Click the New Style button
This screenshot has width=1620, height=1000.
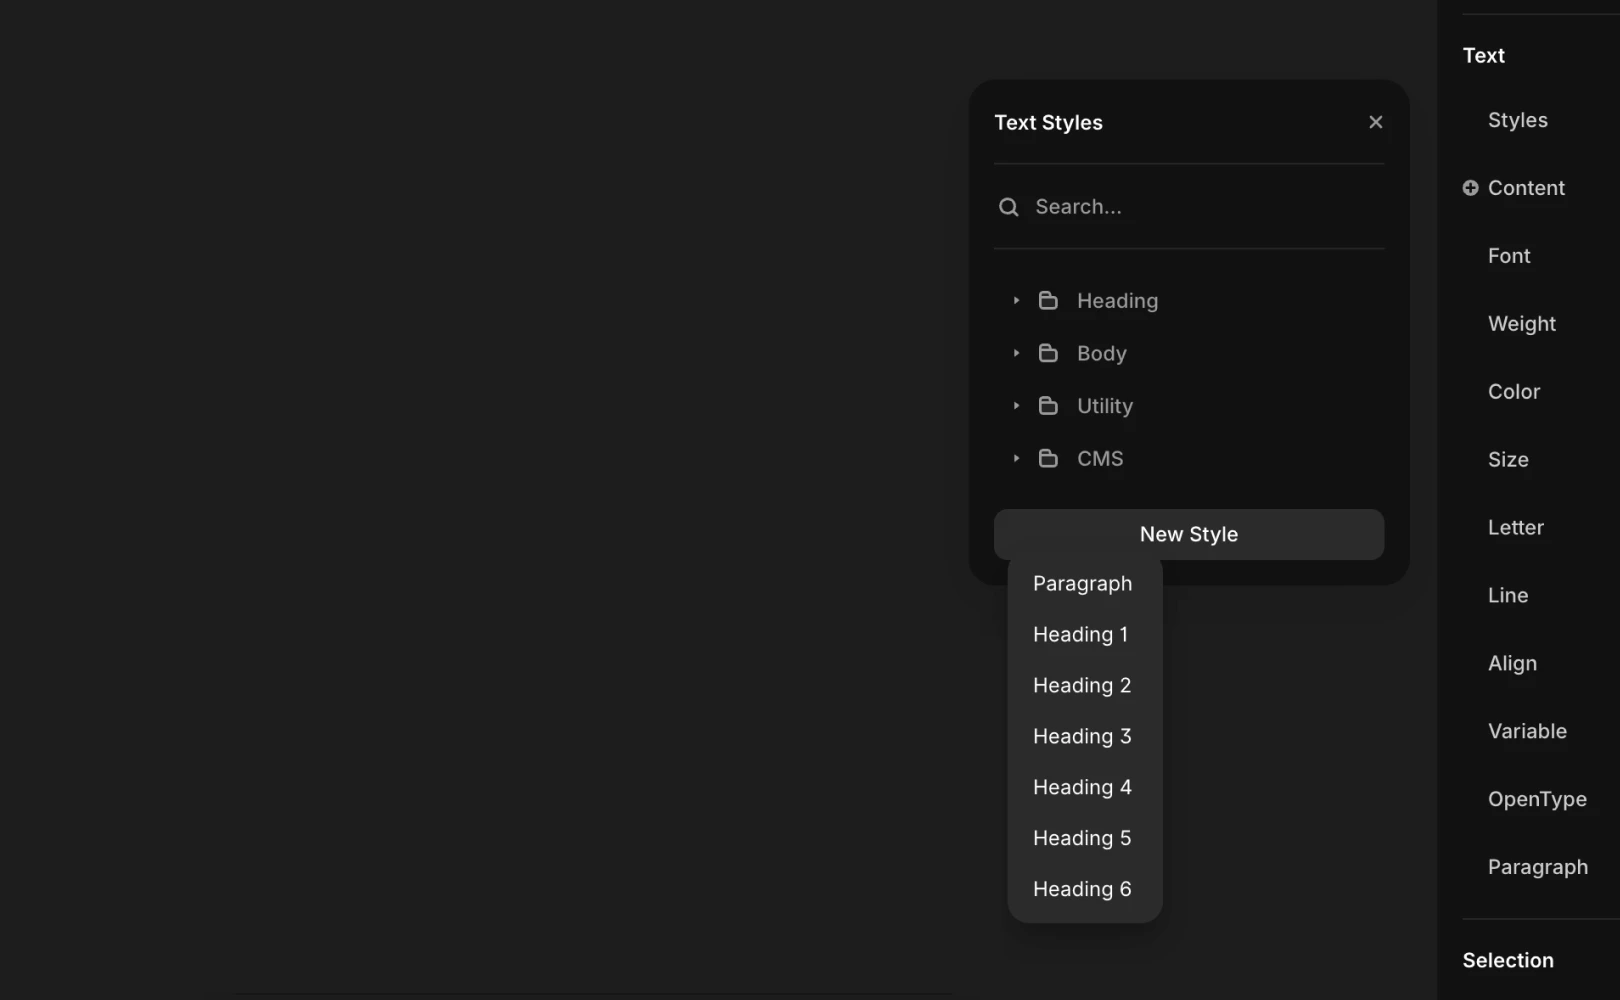click(1189, 534)
